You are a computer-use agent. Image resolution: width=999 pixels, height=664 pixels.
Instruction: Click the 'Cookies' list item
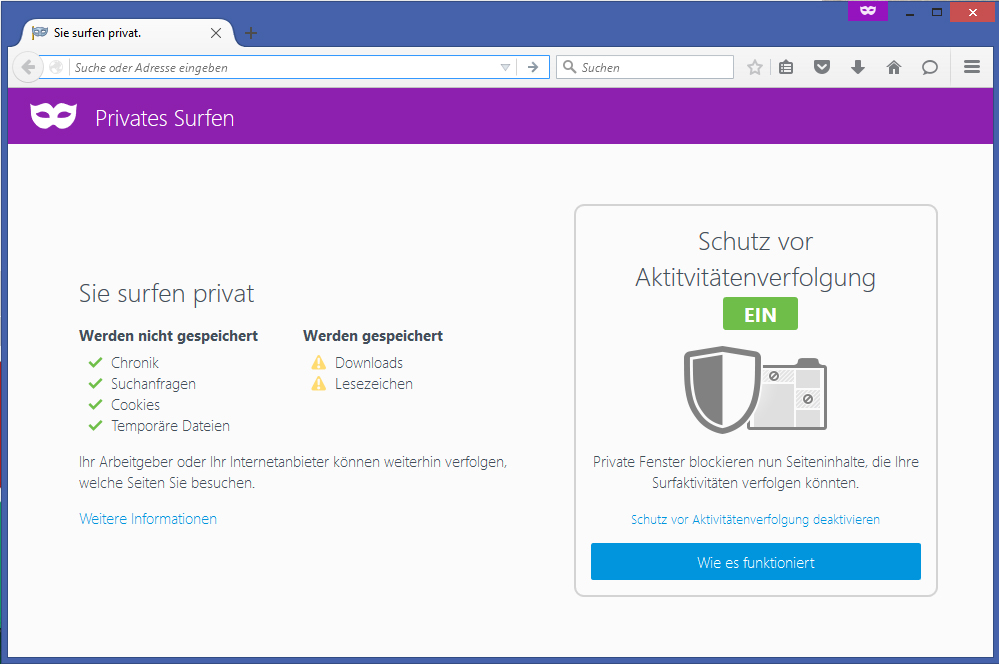point(124,405)
